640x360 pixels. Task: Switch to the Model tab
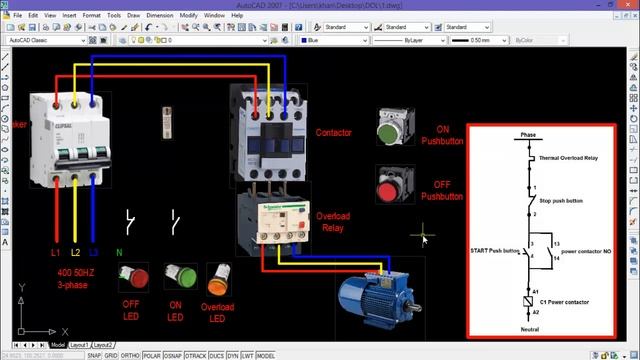pyautogui.click(x=58, y=345)
